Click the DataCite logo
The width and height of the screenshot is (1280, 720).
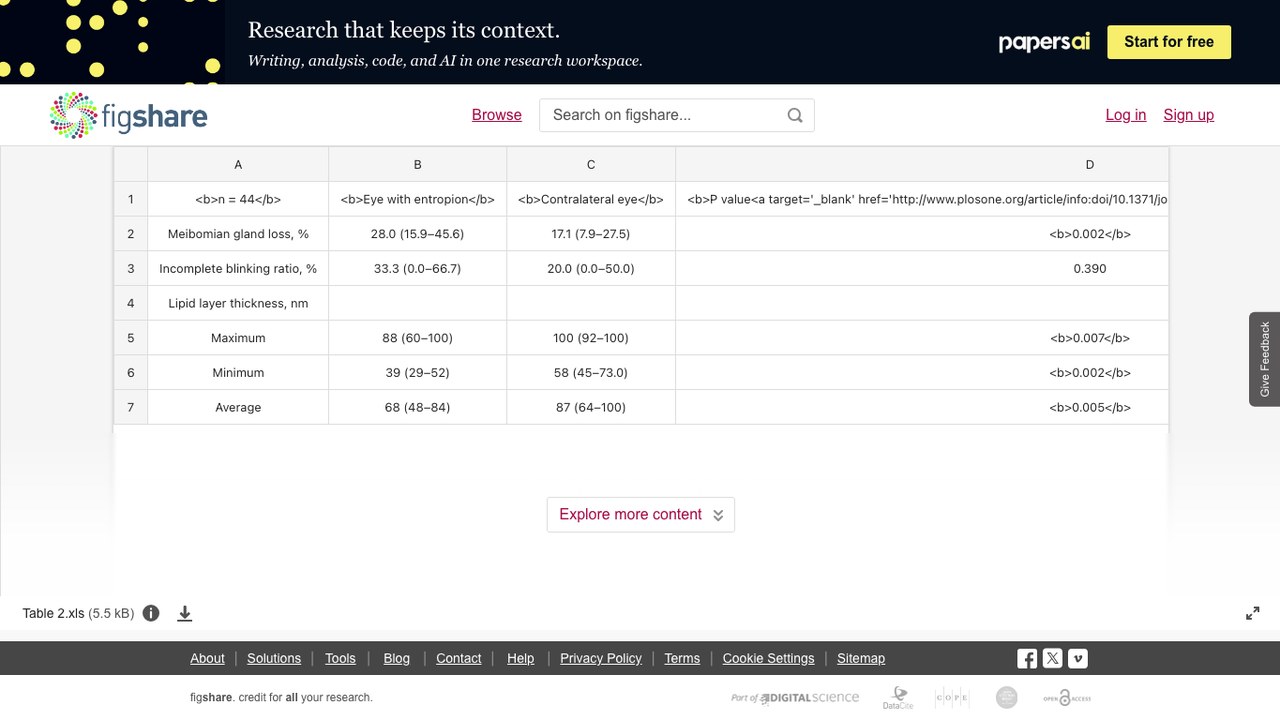pyautogui.click(x=898, y=698)
